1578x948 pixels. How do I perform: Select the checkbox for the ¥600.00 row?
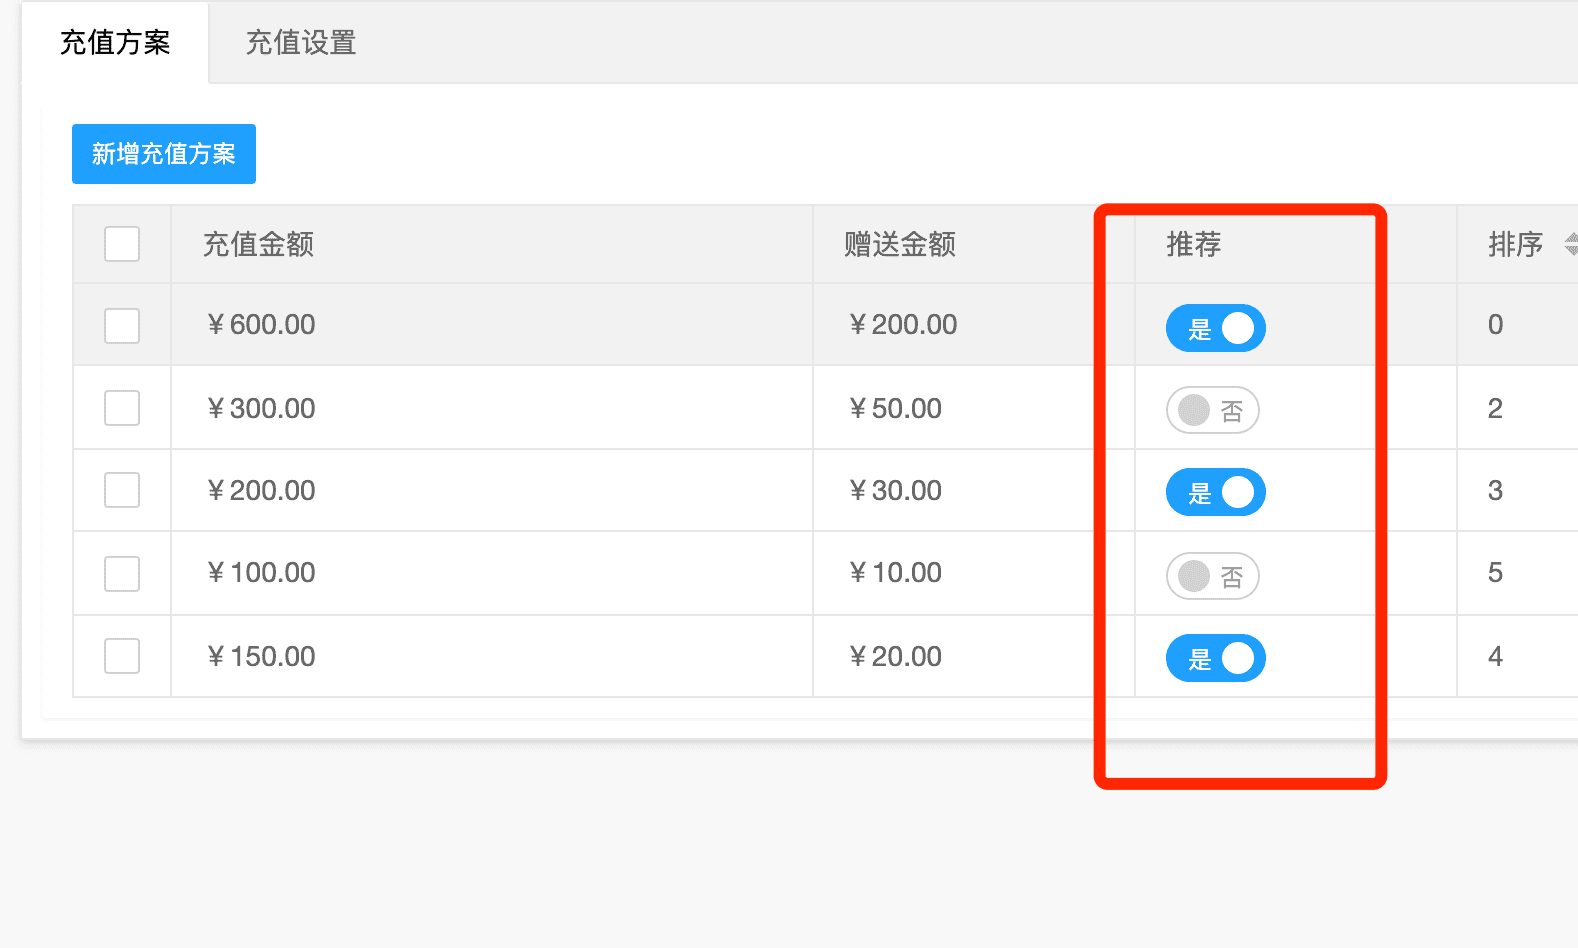click(x=122, y=326)
